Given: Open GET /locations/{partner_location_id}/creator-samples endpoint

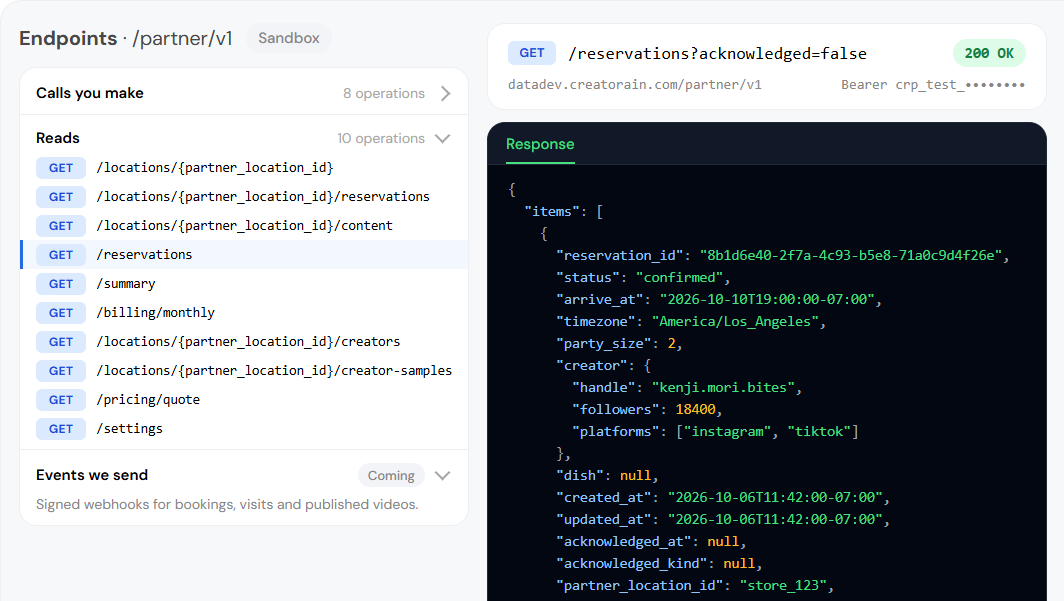Looking at the screenshot, I should [244, 371].
